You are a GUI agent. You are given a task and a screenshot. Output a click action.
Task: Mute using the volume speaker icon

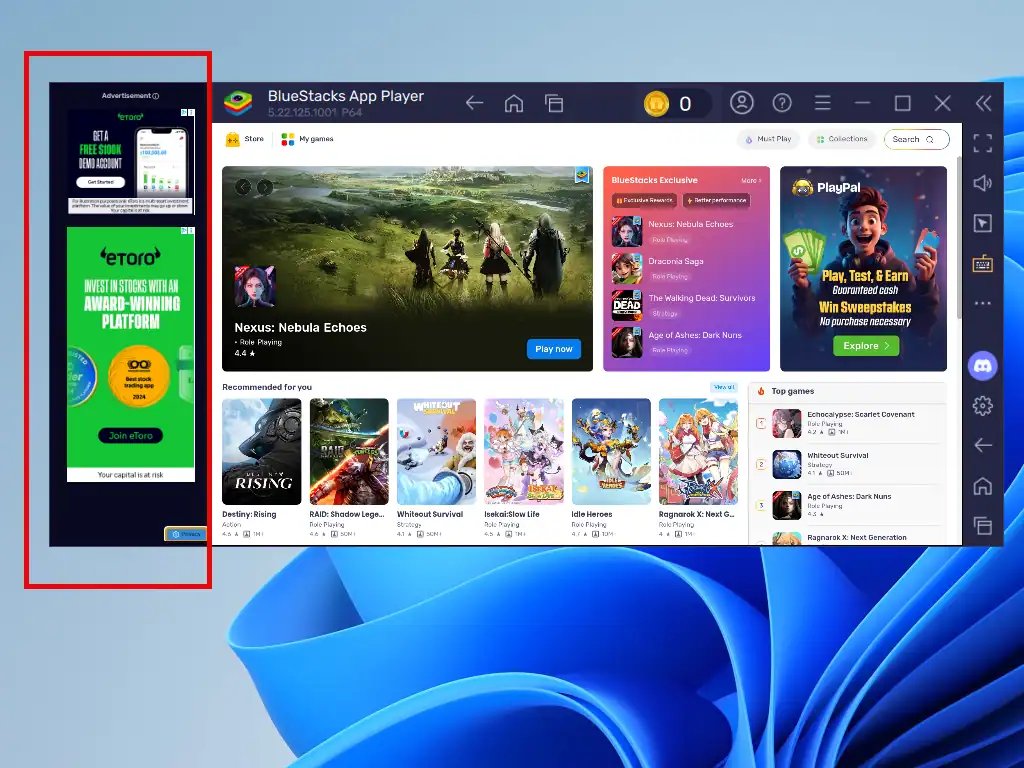click(982, 183)
